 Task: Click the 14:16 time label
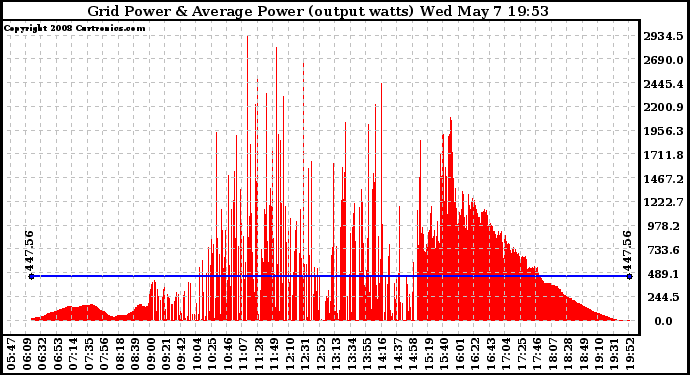click(x=382, y=354)
